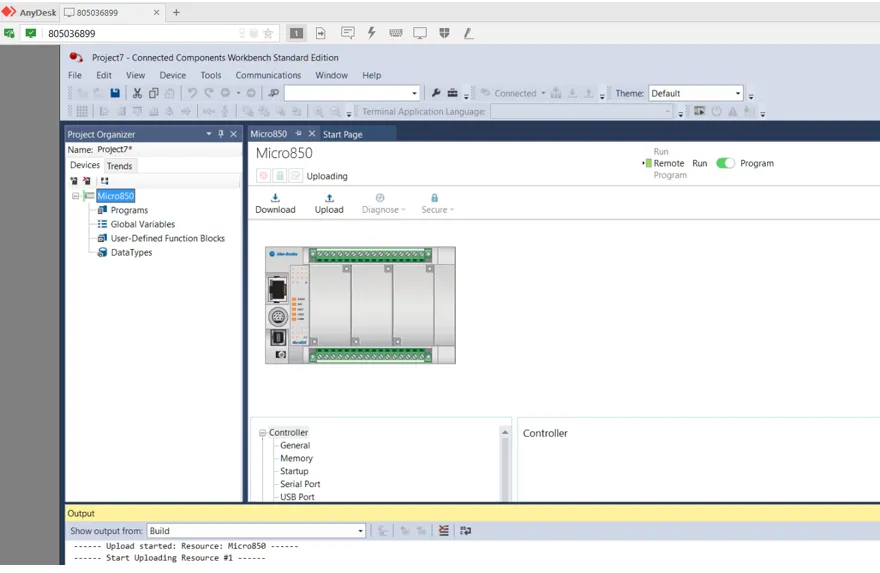Select General under Controller
The image size is (880, 573).
(295, 446)
